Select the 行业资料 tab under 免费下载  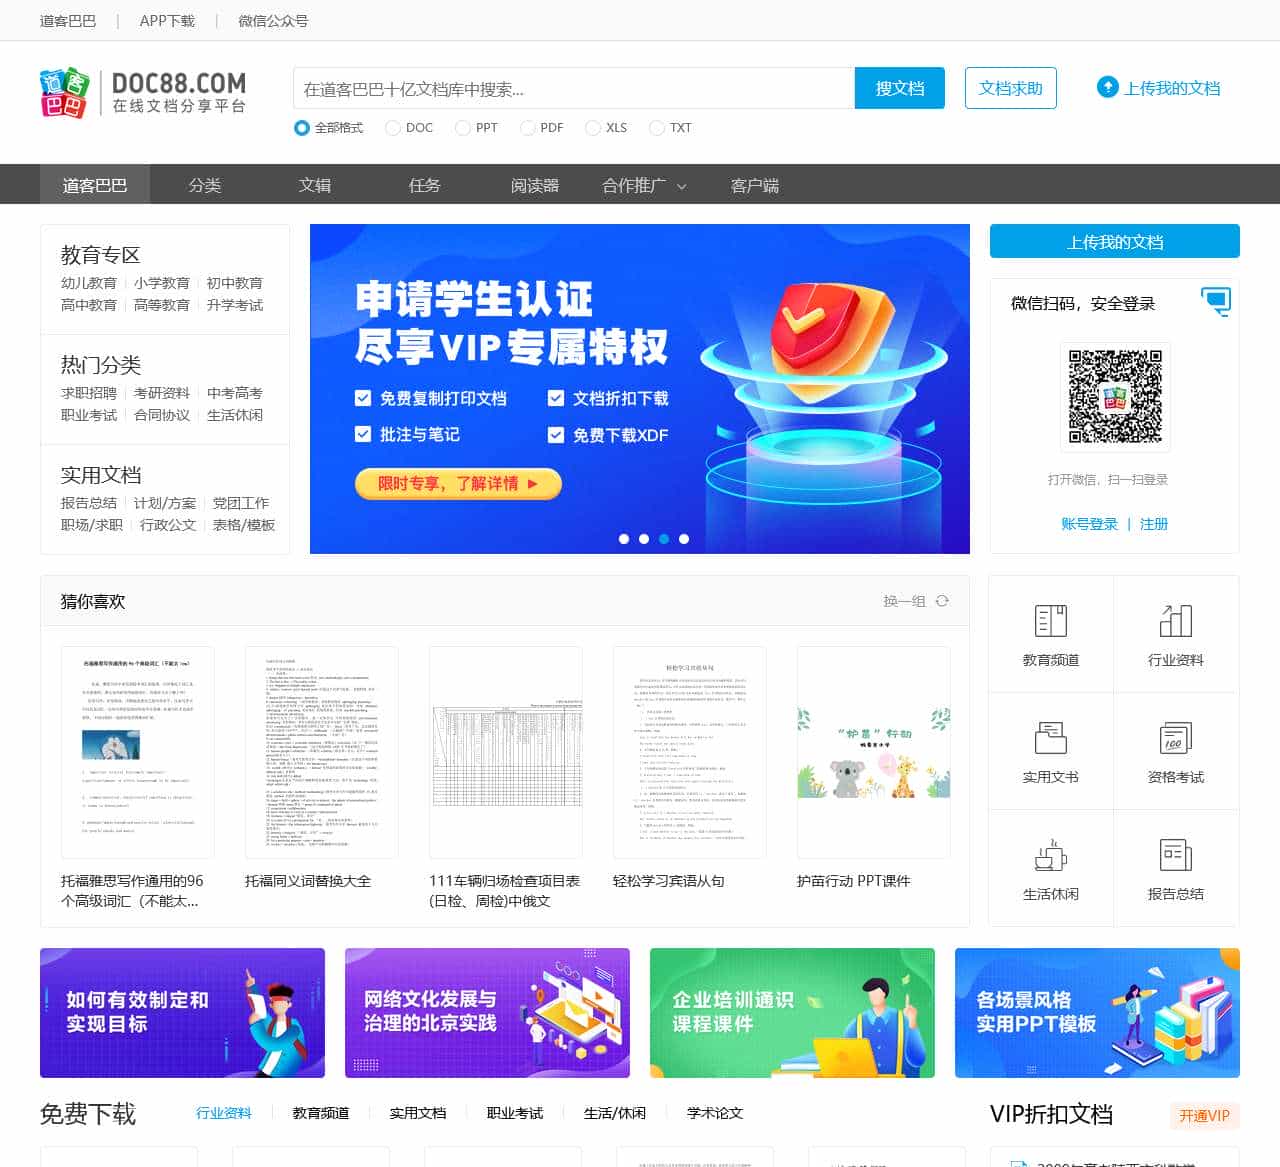coord(224,1113)
